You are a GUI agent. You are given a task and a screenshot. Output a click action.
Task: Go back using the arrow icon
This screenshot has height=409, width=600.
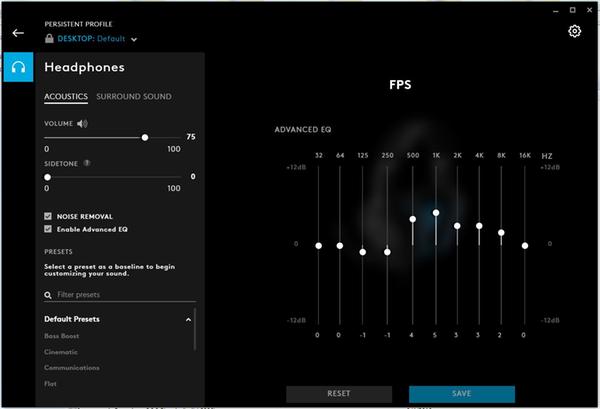coord(18,33)
